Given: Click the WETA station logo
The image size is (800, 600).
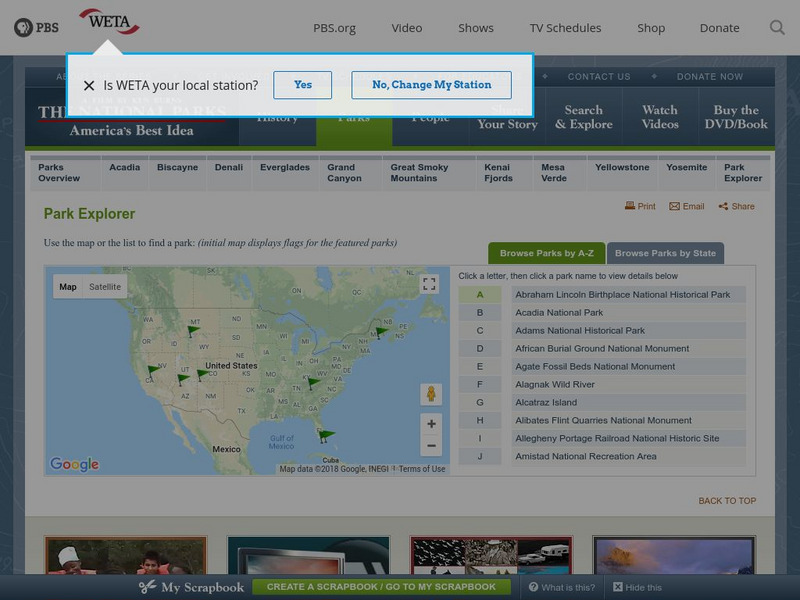Looking at the screenshot, I should click(108, 23).
